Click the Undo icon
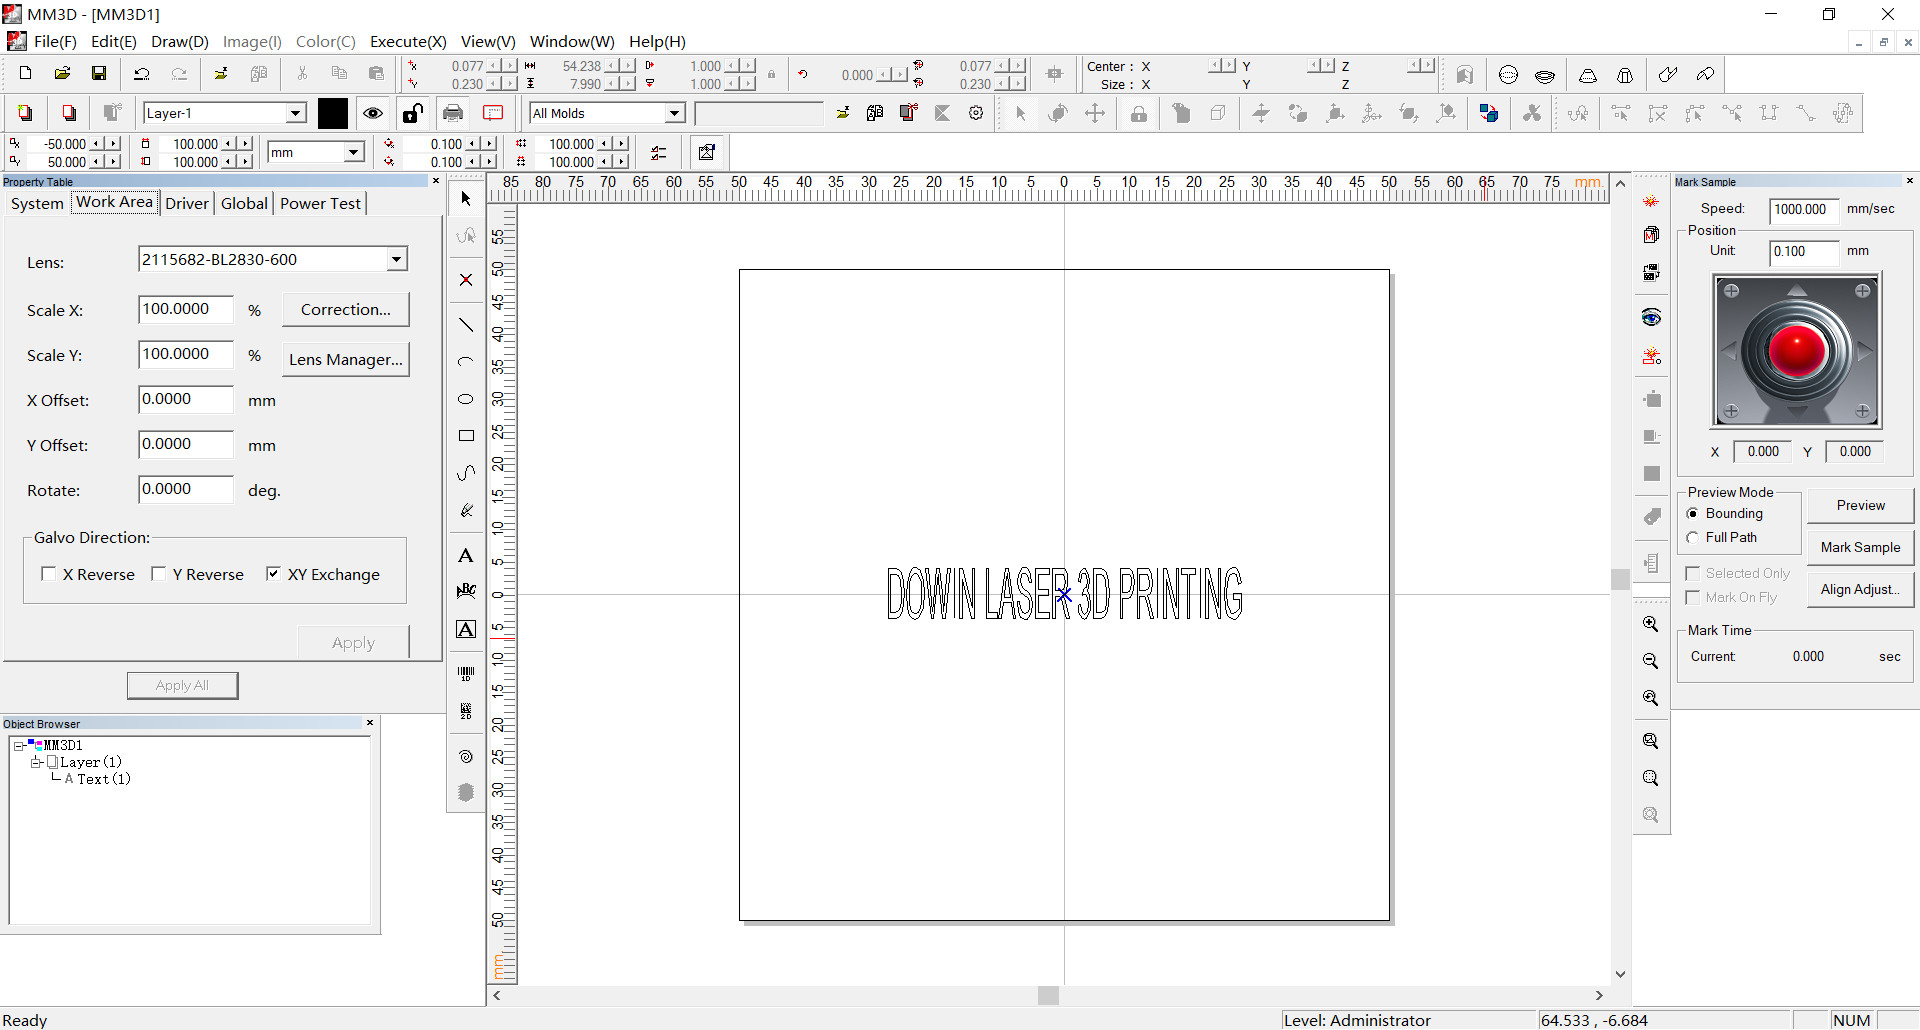 [x=142, y=74]
